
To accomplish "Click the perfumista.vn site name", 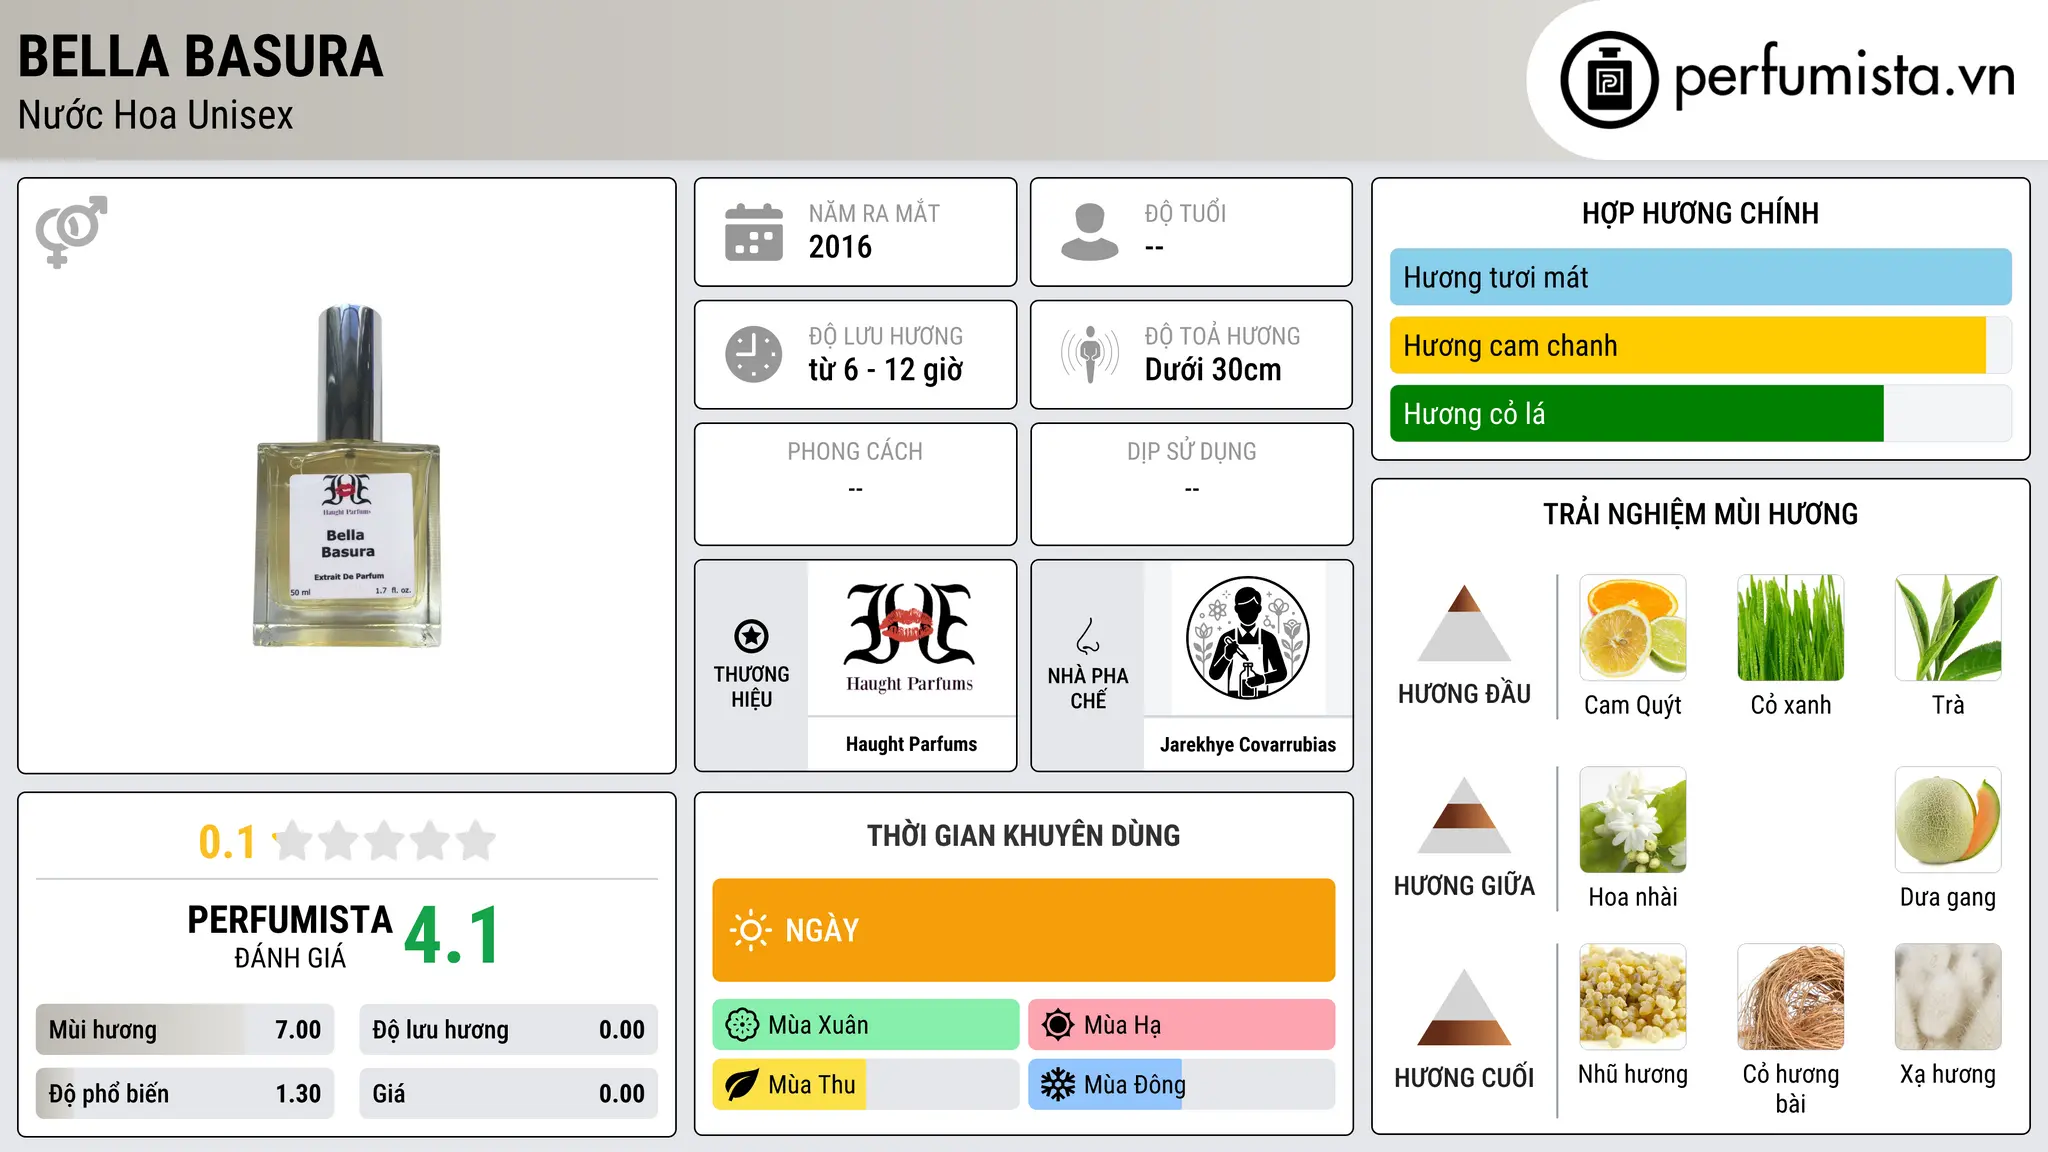I will click(x=1845, y=76).
